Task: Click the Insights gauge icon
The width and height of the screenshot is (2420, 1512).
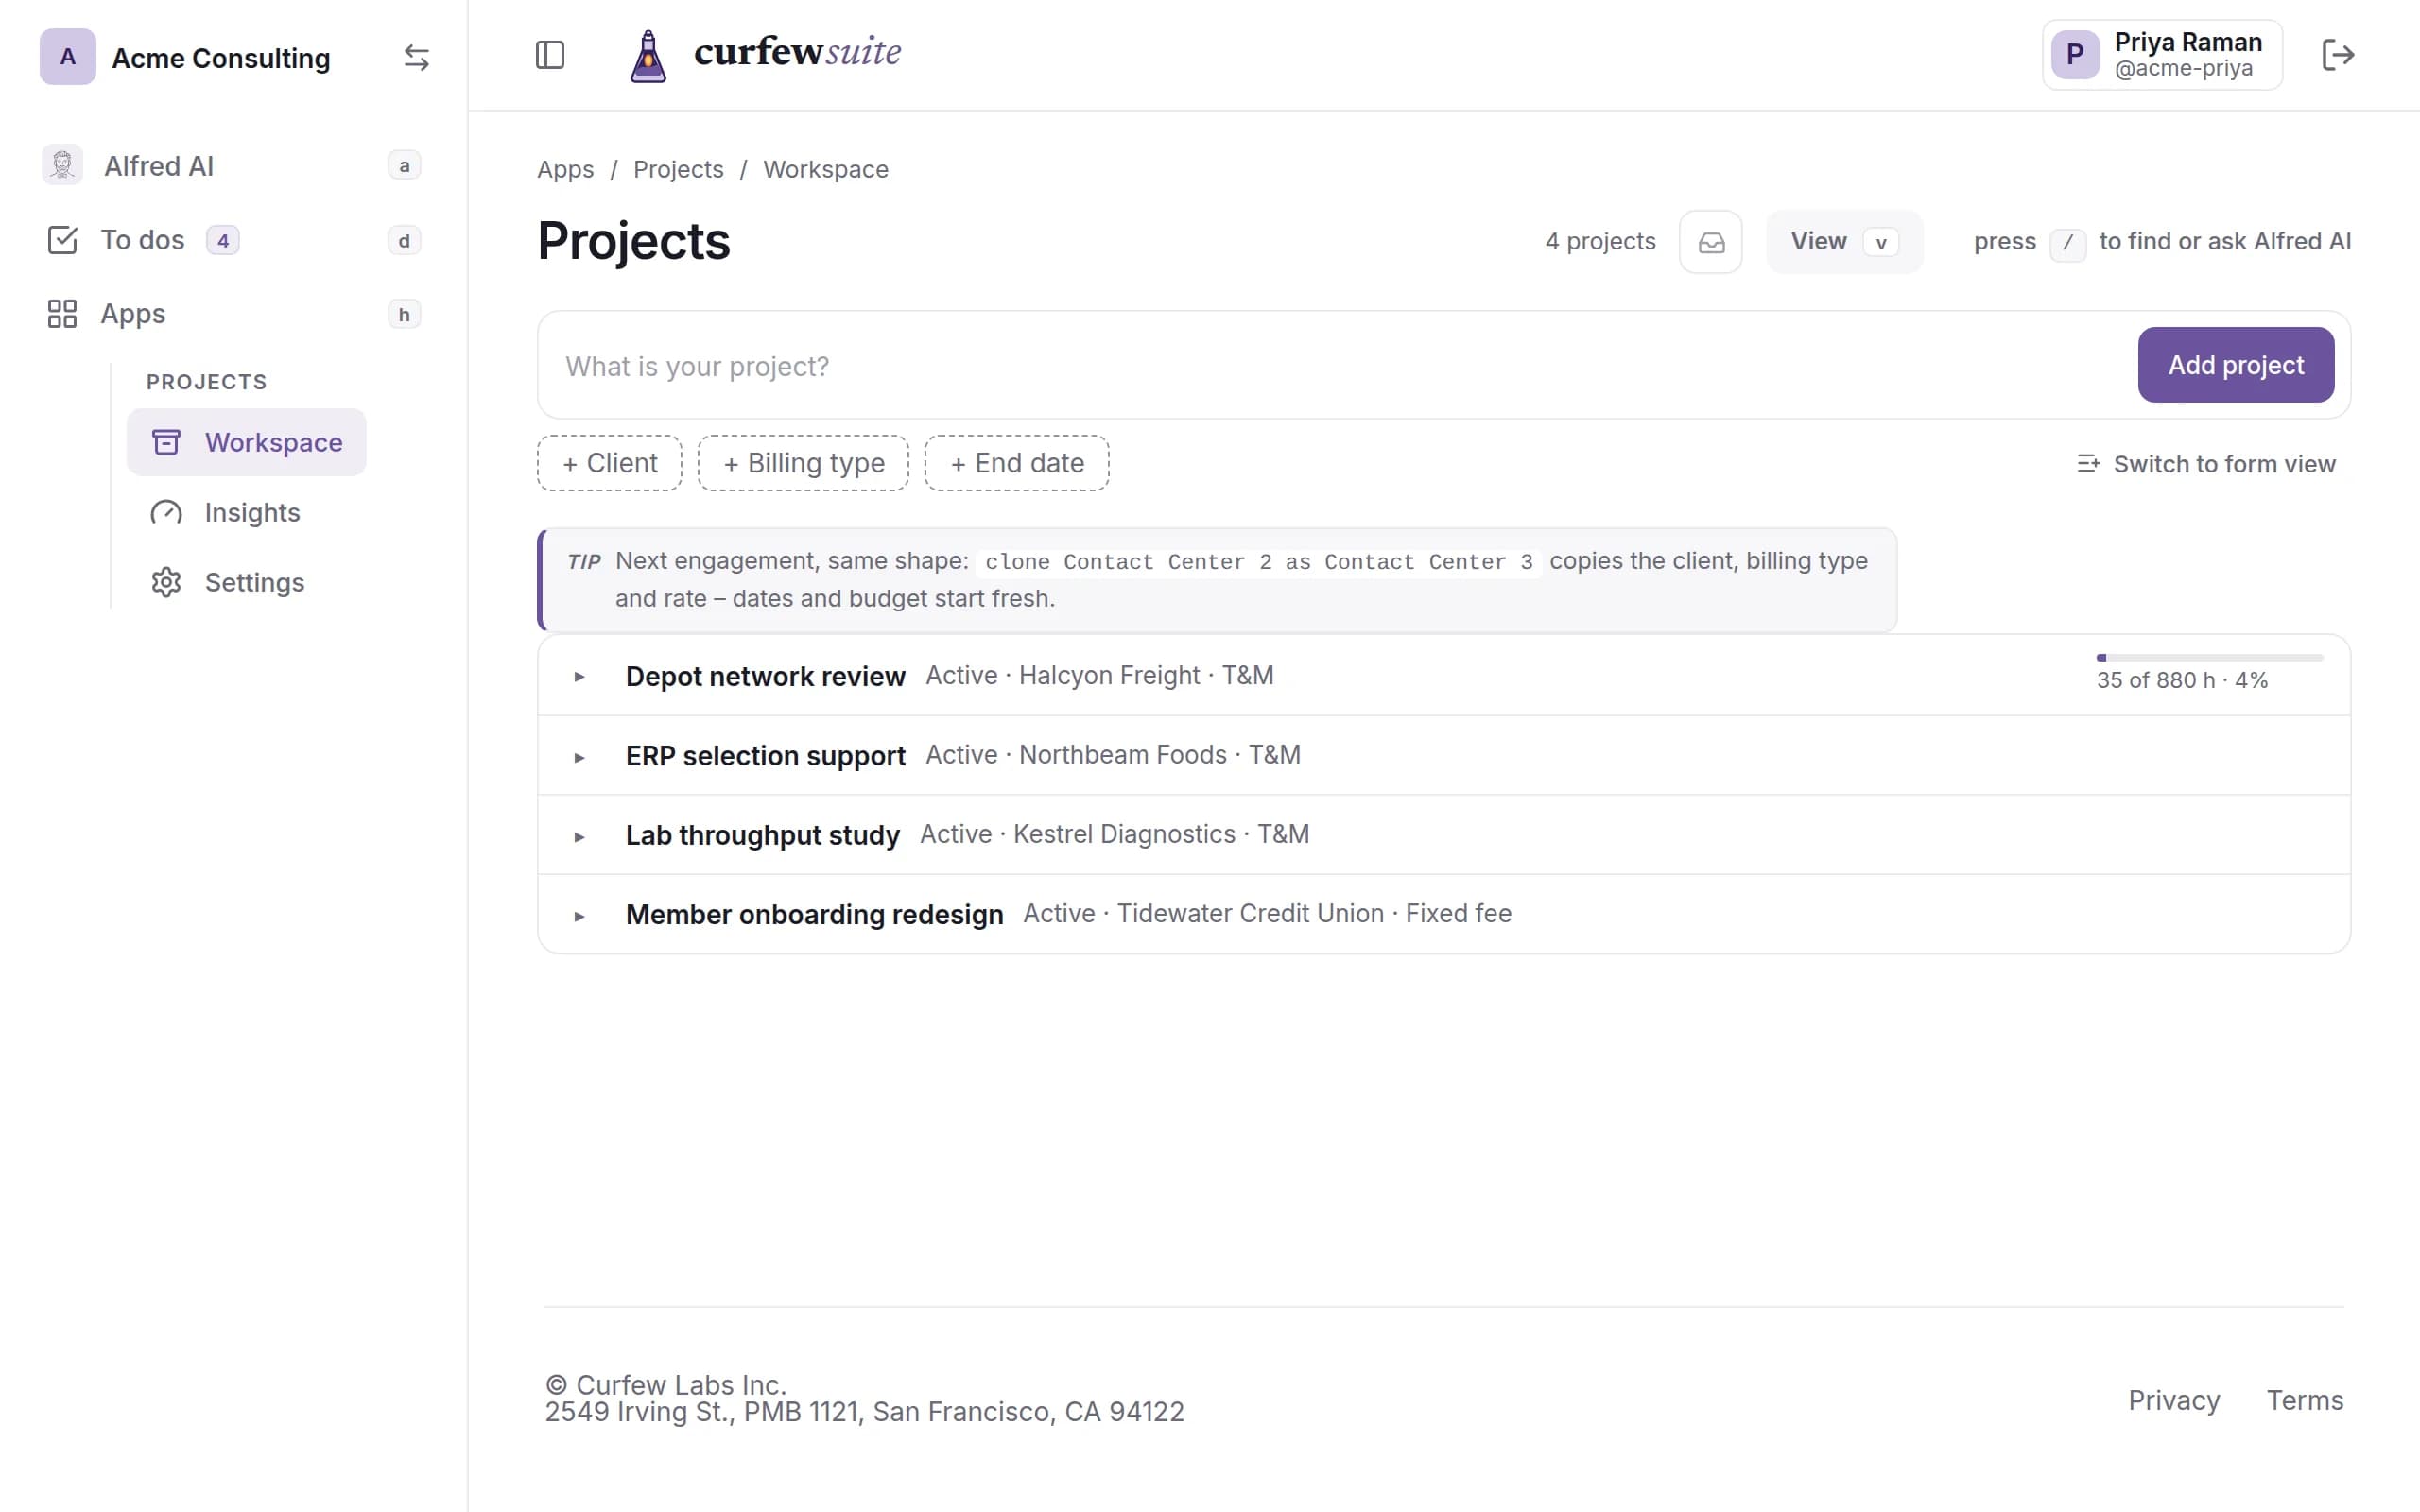Action: 166,512
